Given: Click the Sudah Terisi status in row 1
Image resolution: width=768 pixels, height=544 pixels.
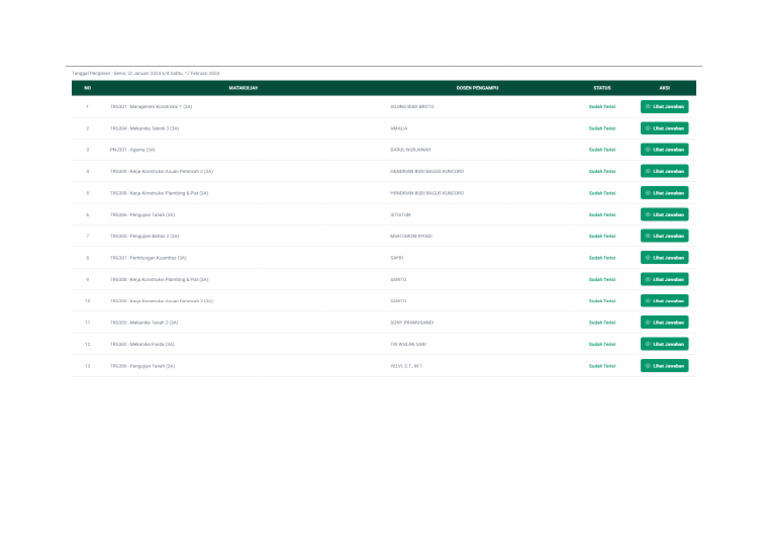Looking at the screenshot, I should point(602,107).
